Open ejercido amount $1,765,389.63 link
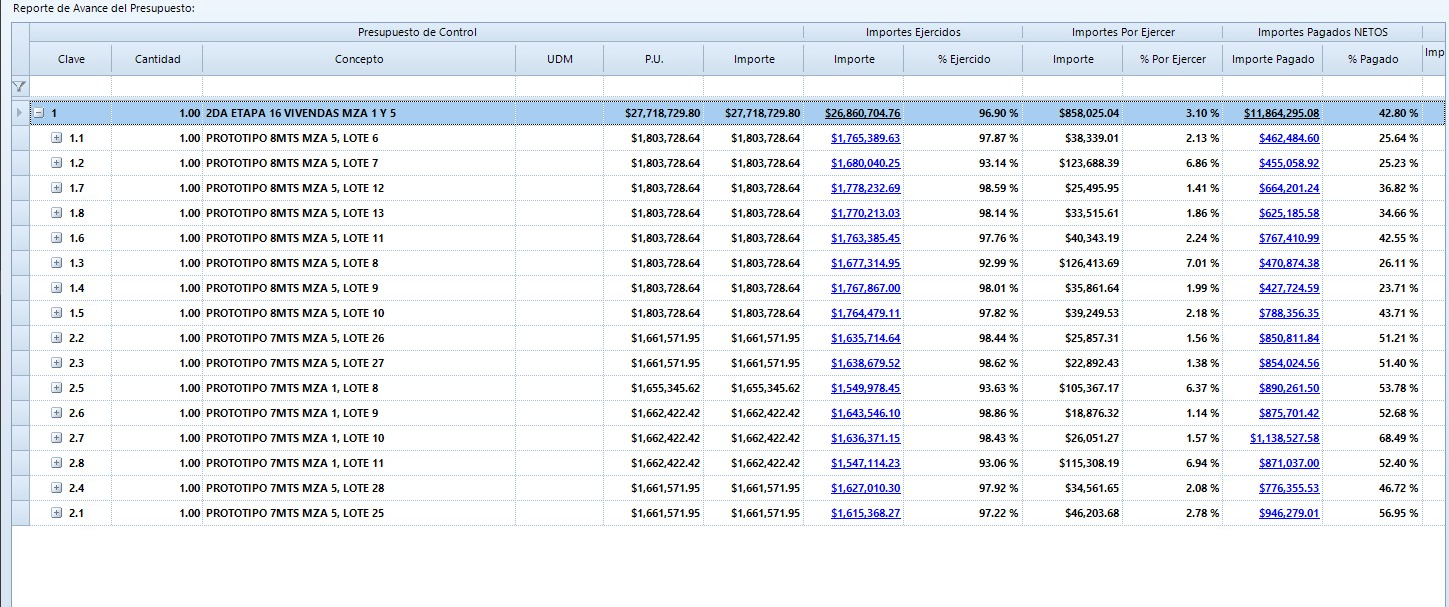This screenshot has width=1449, height=607. (865, 138)
